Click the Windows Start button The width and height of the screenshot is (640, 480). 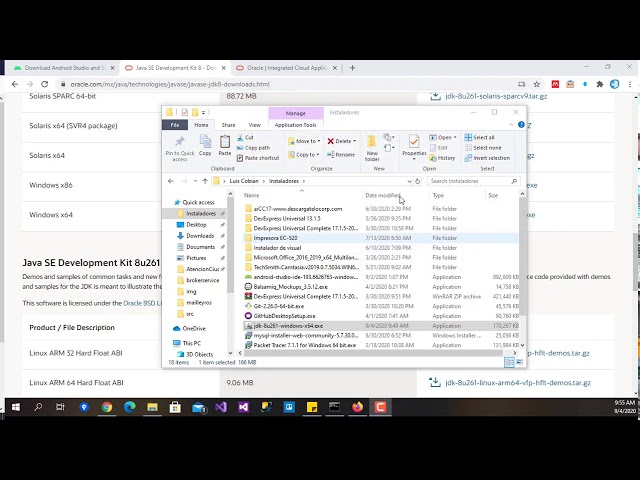tap(16, 407)
